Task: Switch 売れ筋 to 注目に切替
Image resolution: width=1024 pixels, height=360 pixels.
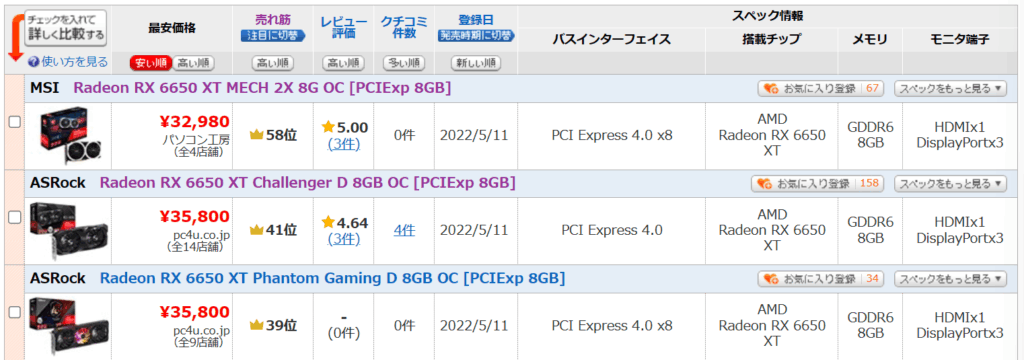Action: click(x=273, y=35)
